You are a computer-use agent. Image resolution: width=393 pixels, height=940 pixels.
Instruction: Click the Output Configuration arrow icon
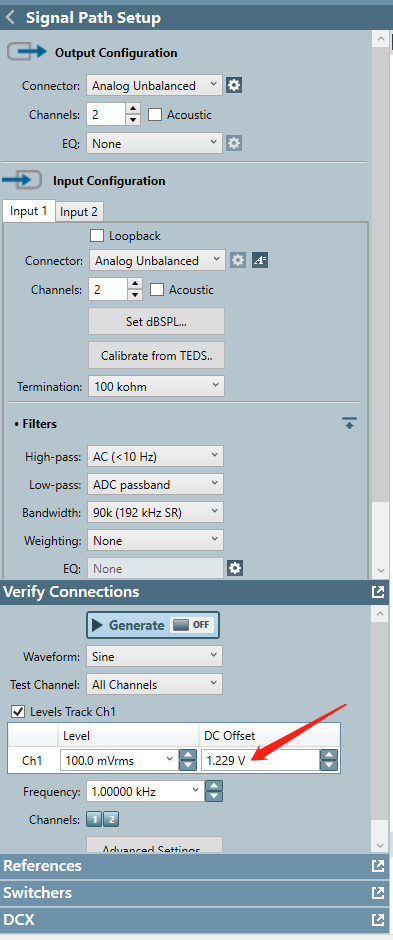26,52
